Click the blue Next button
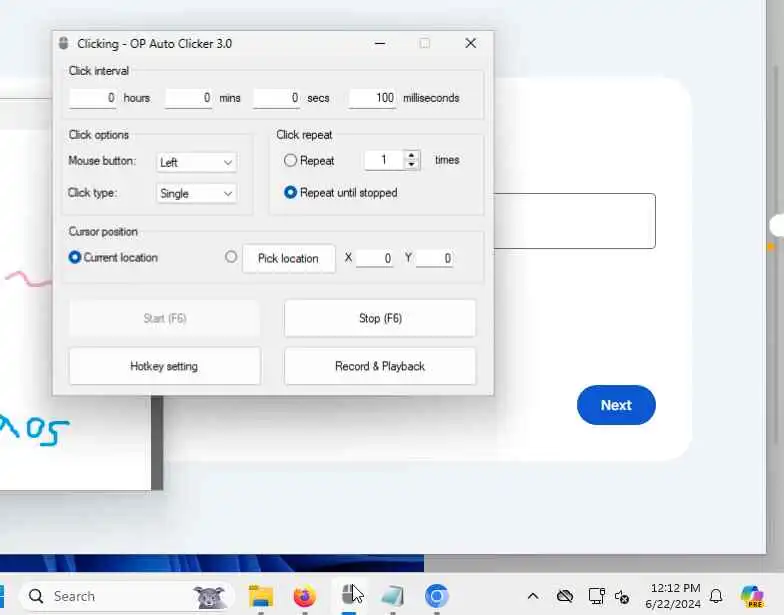784x615 pixels. [616, 405]
